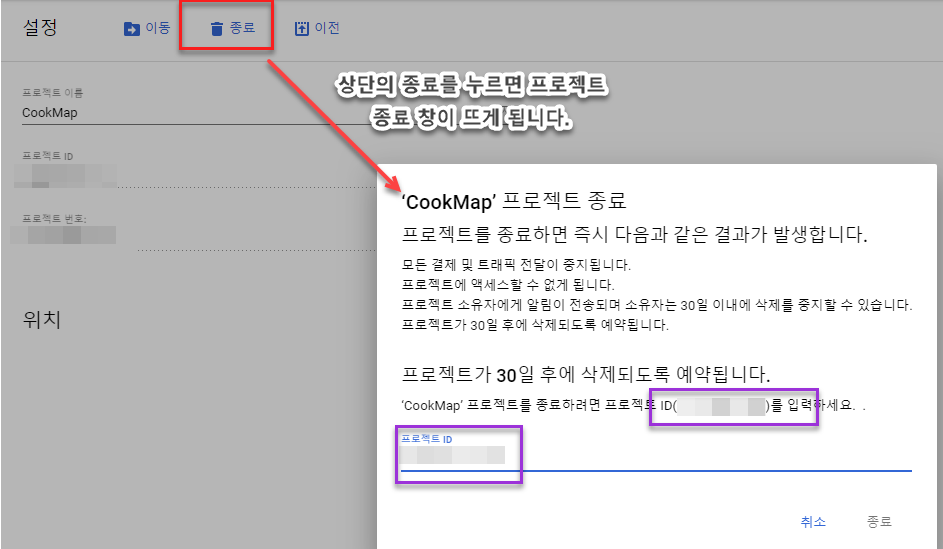This screenshot has width=943, height=549.
Task: Click the 프로젝트 번호: label
Action: click(x=55, y=219)
